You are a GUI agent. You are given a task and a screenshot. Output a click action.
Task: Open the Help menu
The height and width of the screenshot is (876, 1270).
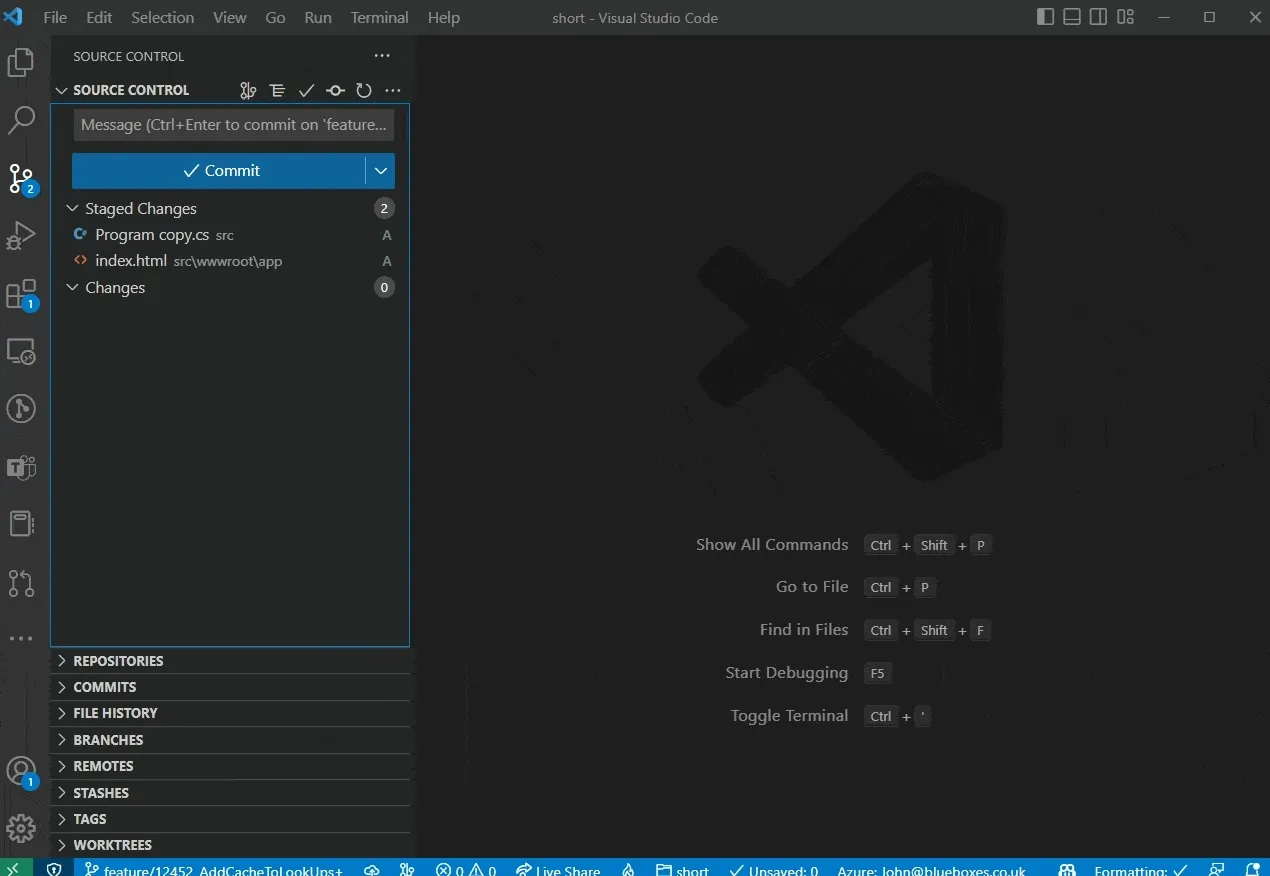444,18
